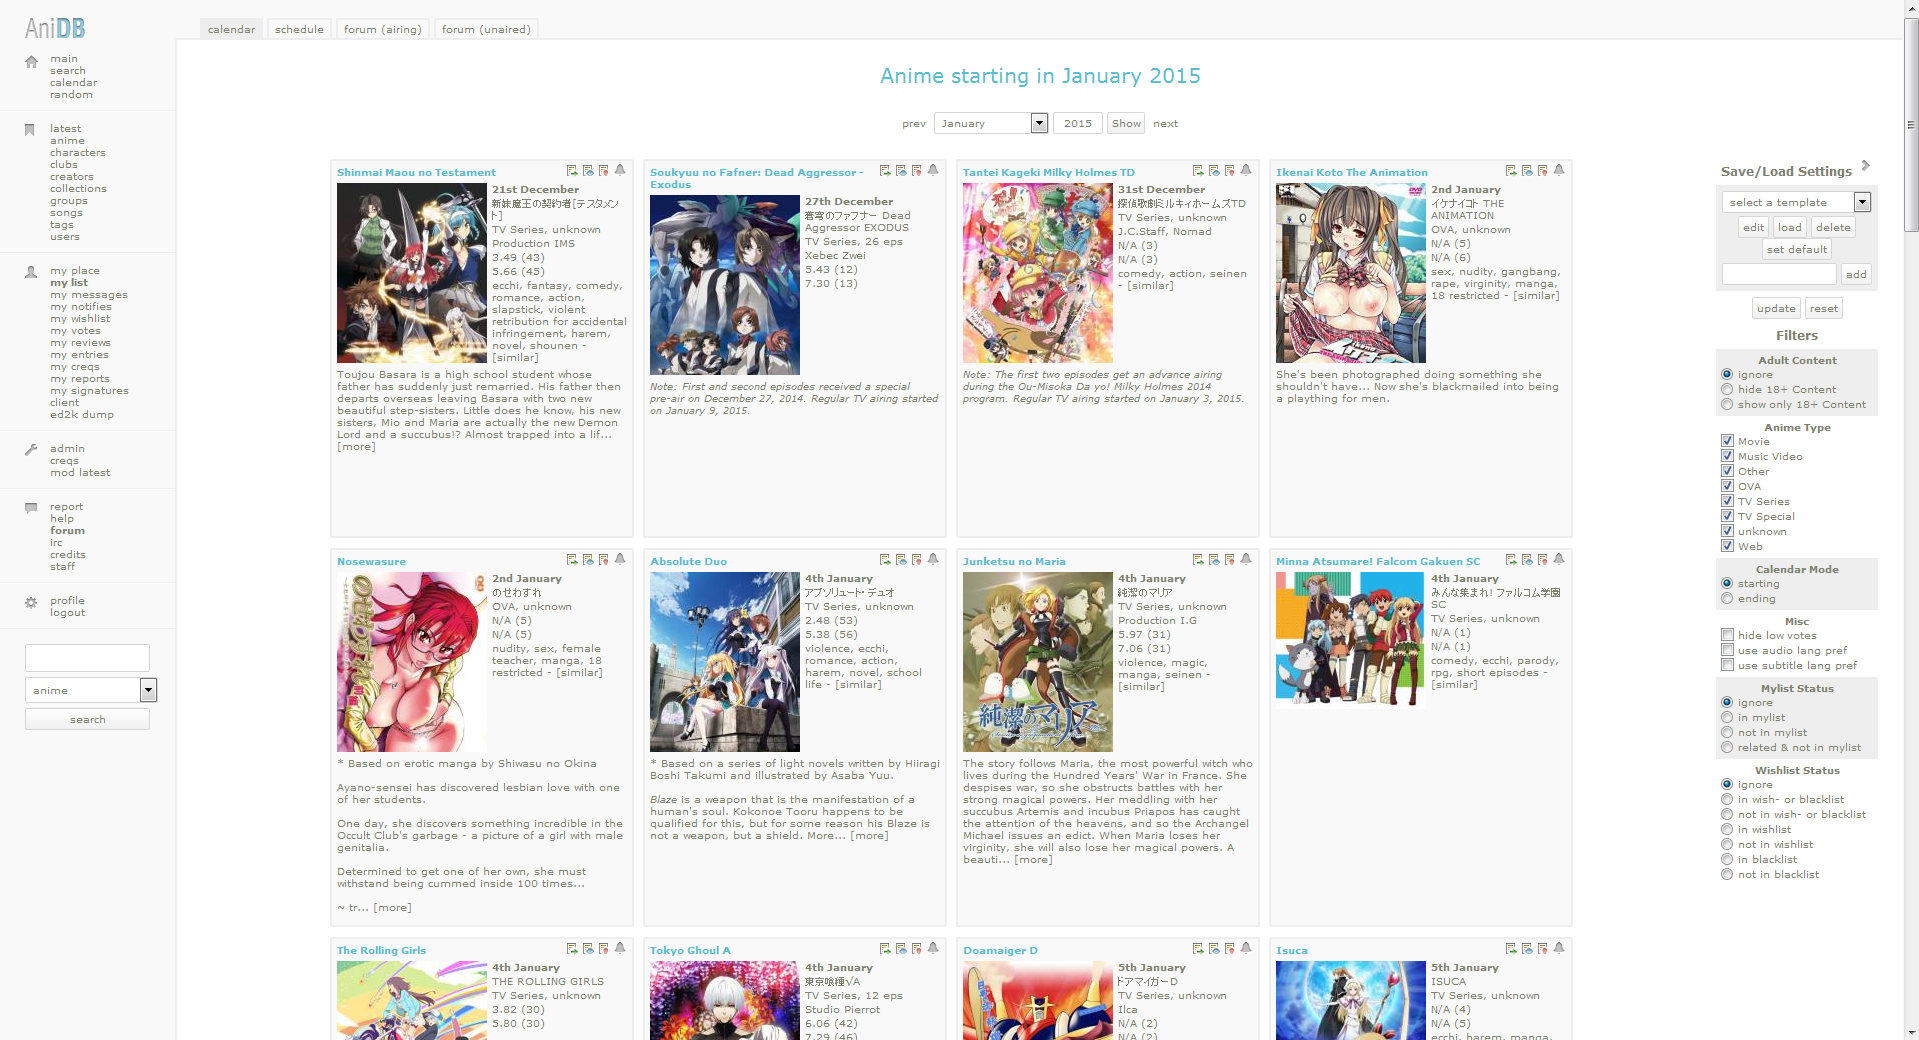Select the ending calendar mode

tap(1727, 599)
